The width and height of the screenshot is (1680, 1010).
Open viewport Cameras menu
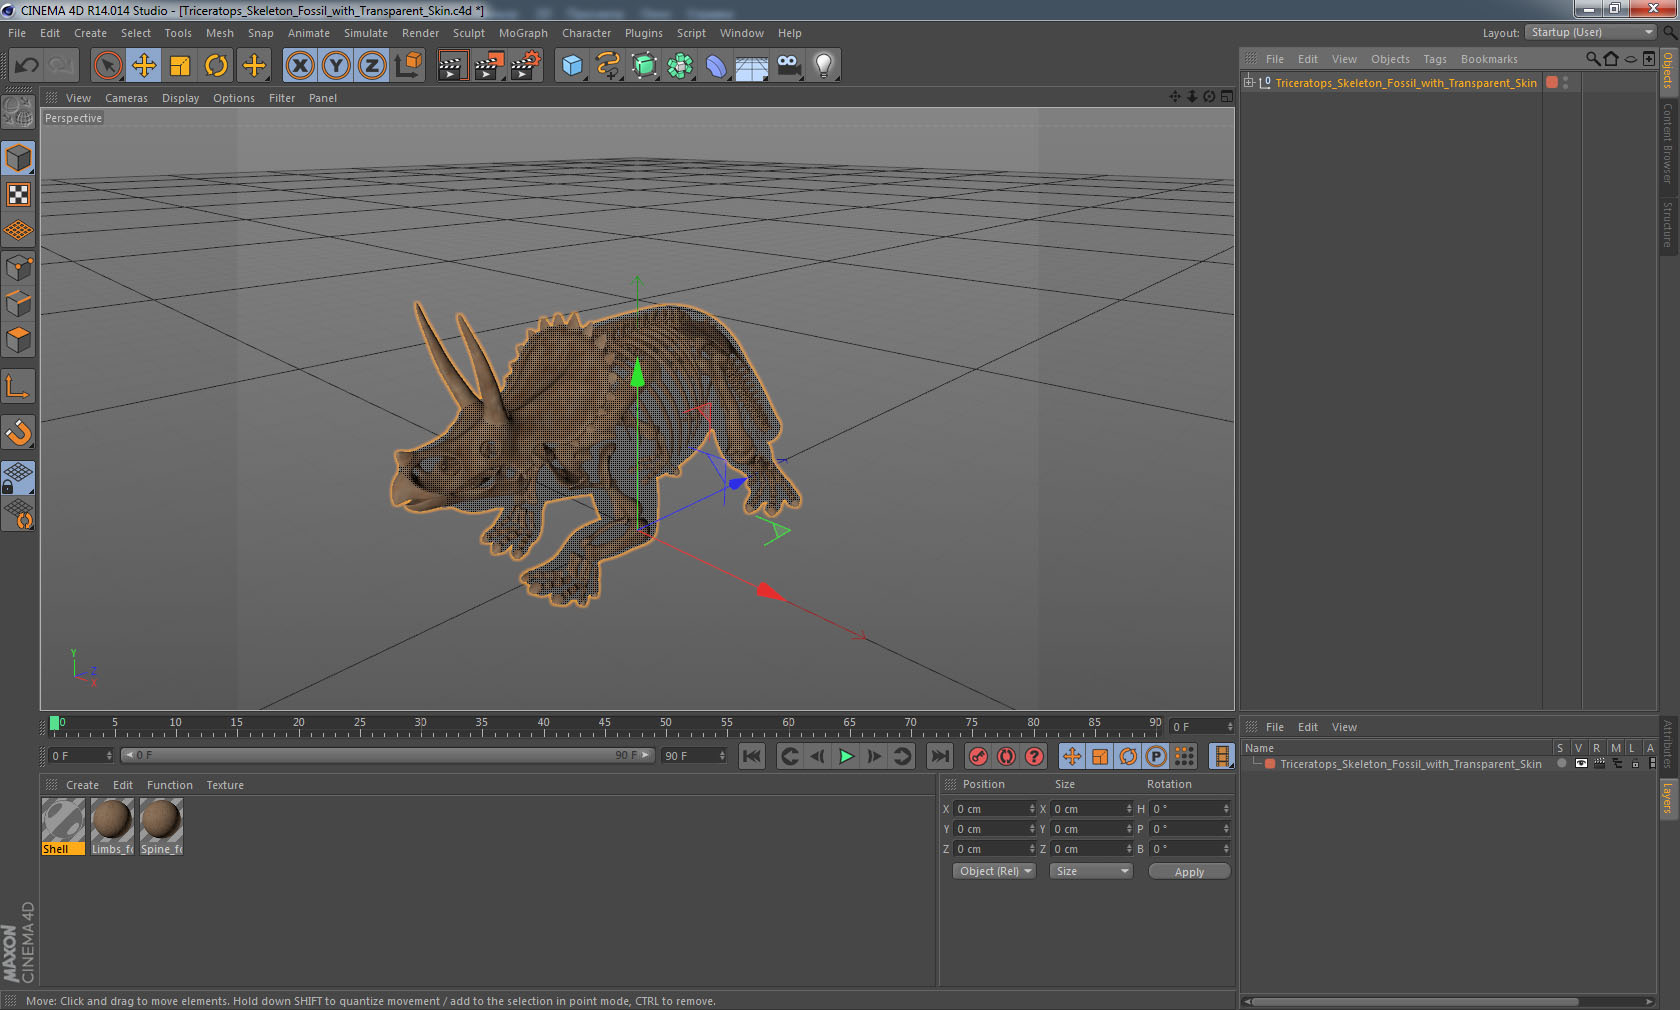pyautogui.click(x=126, y=98)
